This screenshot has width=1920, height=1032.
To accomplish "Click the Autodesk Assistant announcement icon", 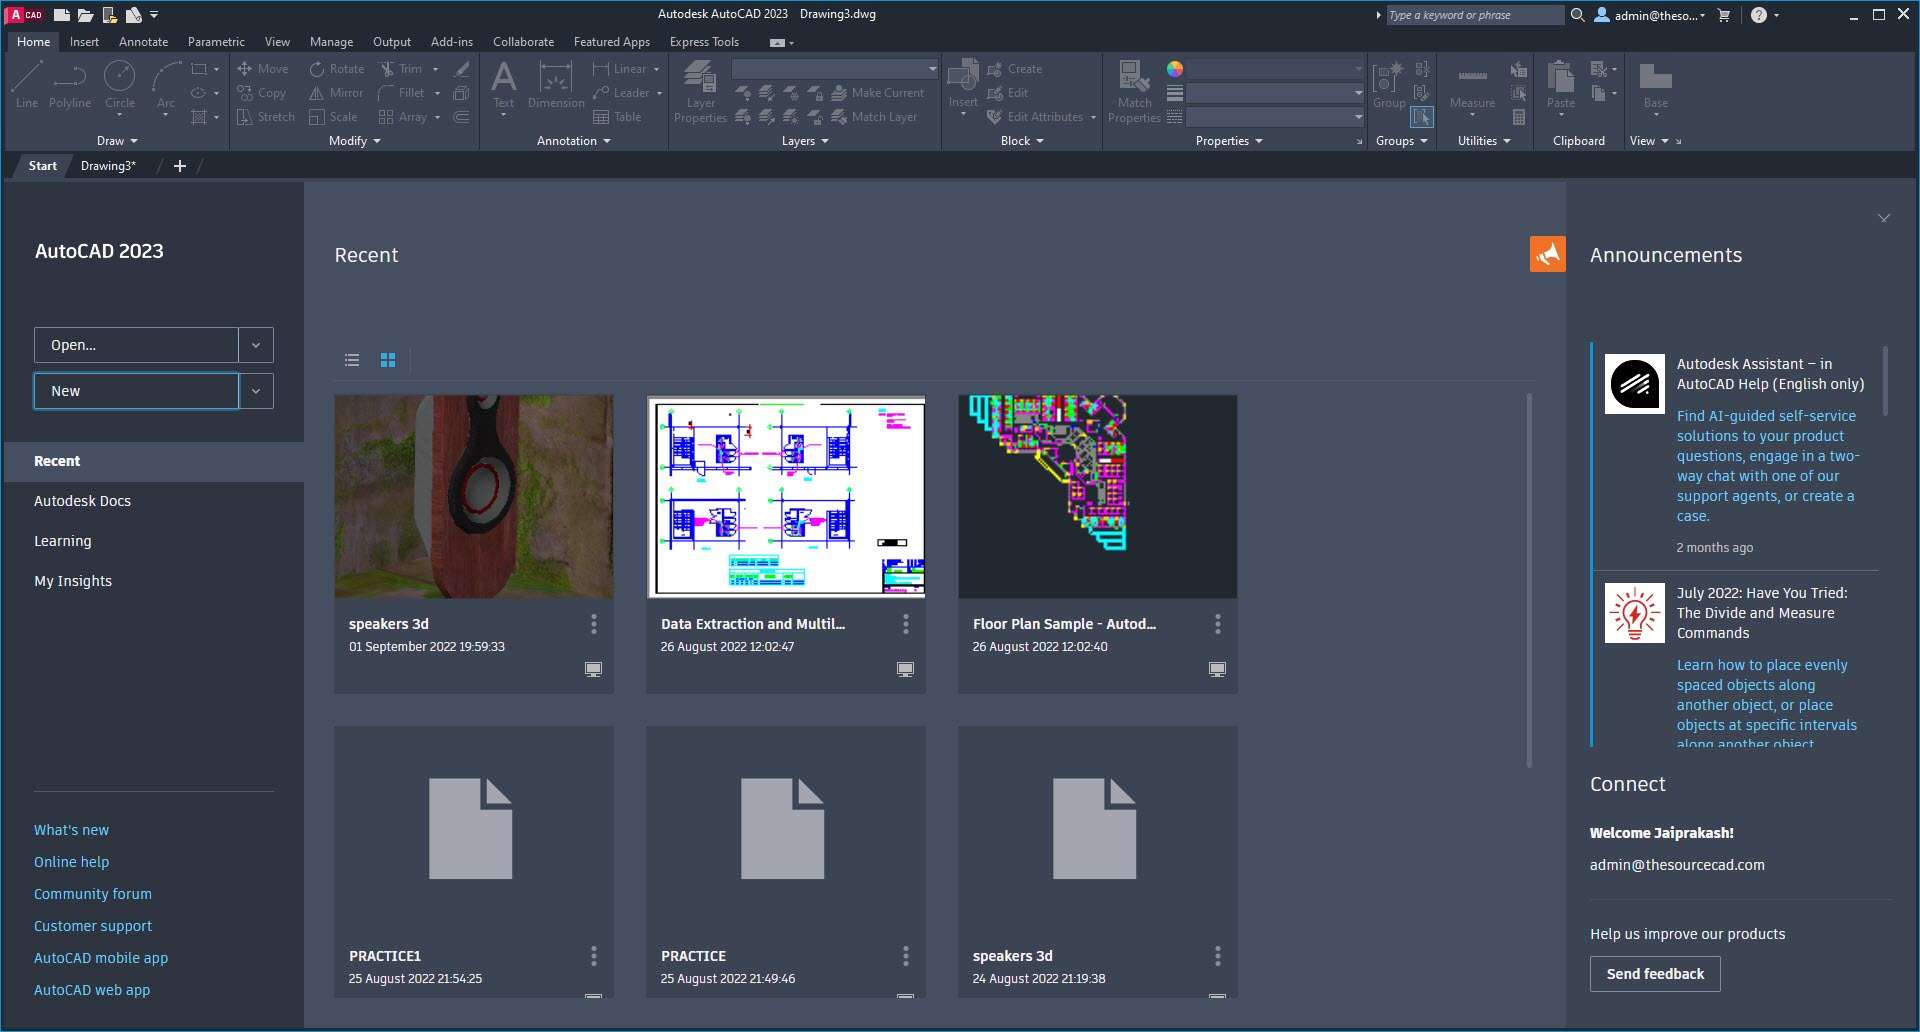I will click(x=1634, y=384).
